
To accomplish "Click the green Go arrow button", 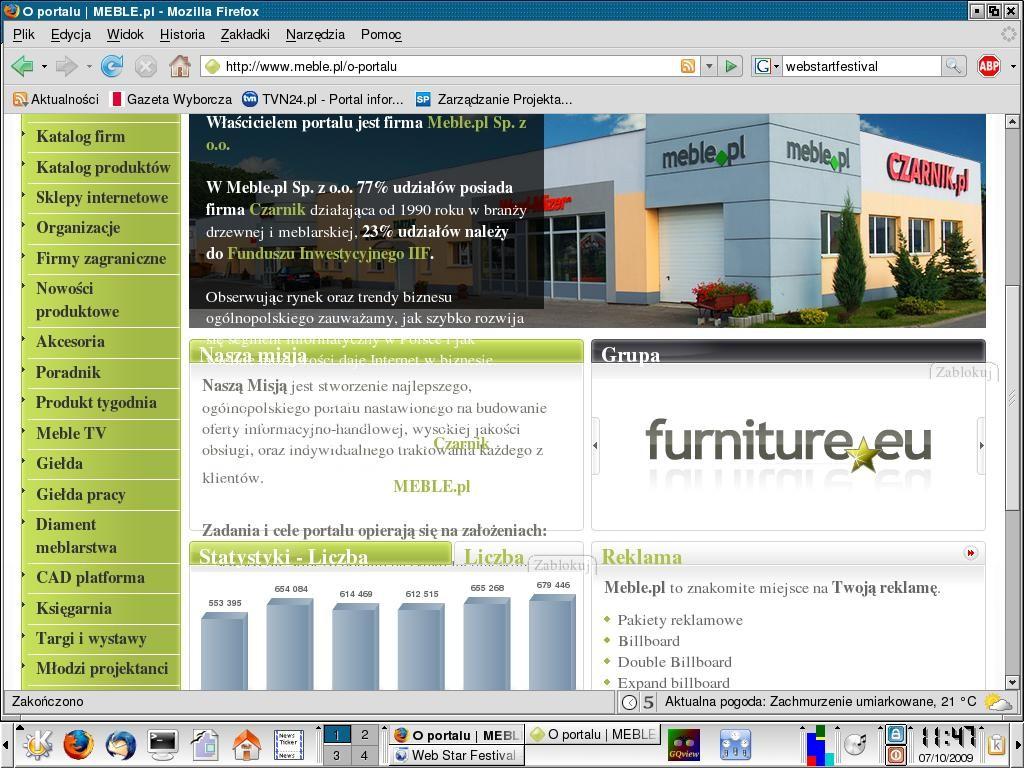I will 731,66.
